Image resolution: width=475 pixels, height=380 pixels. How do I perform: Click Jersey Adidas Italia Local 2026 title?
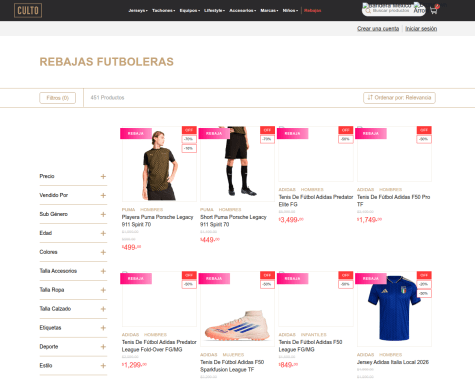393,362
